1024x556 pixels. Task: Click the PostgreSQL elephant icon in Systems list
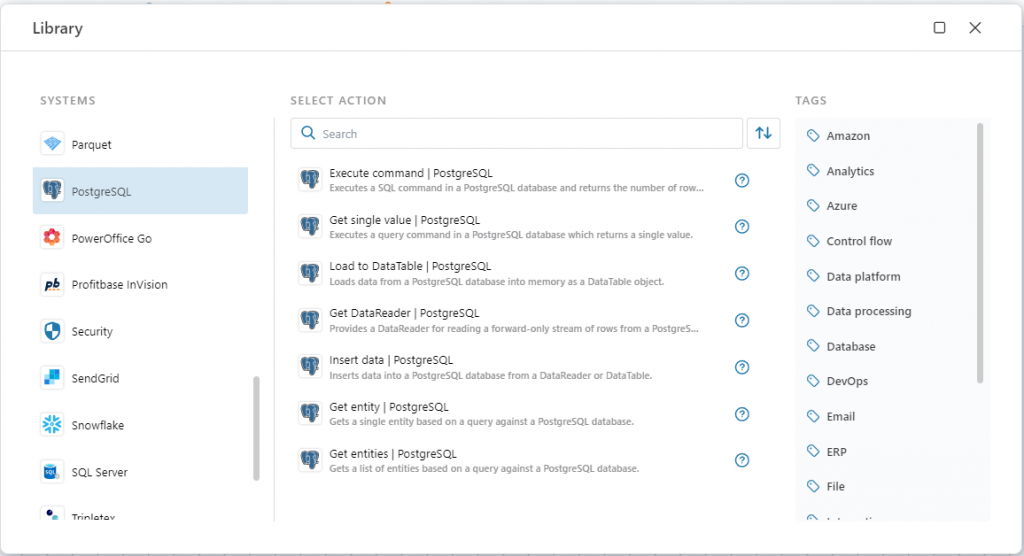click(52, 191)
